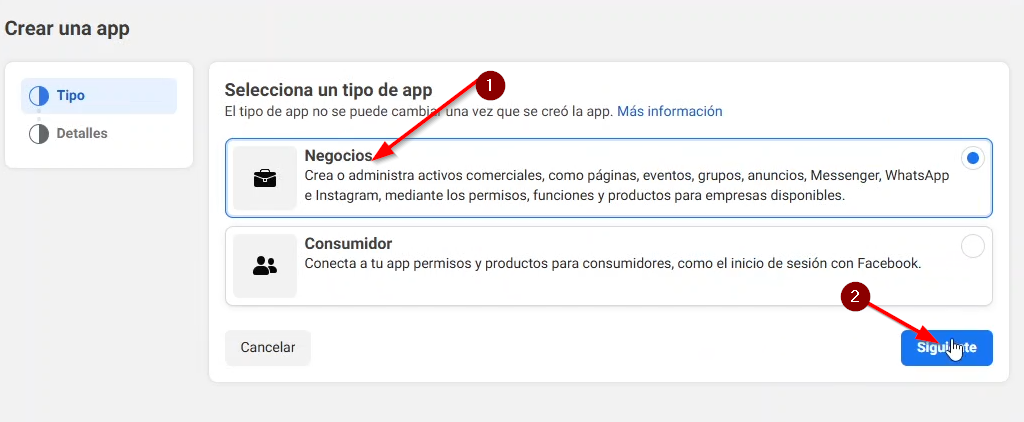1024x422 pixels.
Task: Click the 'Selecciona un tipo de app' heading
Action: (328, 89)
